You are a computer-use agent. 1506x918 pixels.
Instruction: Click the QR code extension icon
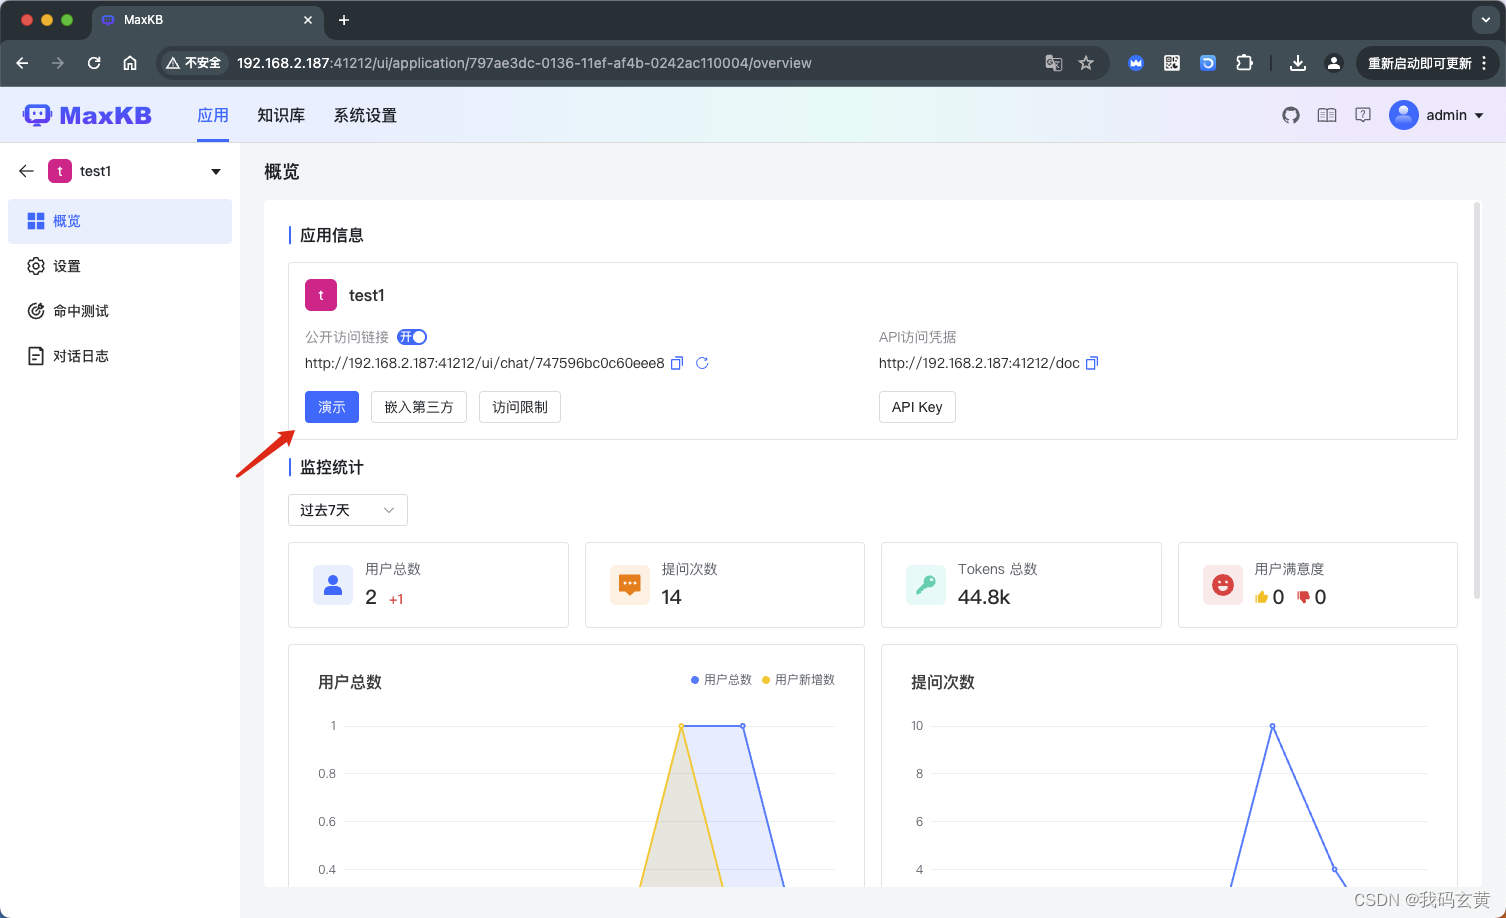click(1172, 63)
